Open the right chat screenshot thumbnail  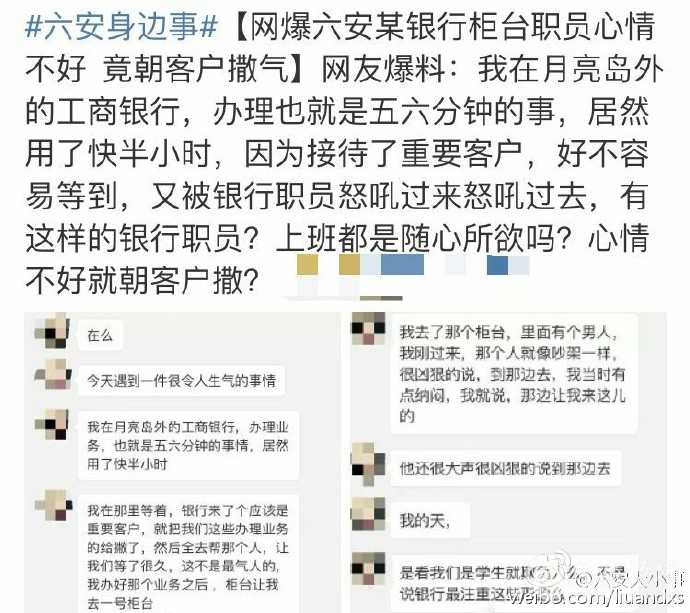coord(508,462)
